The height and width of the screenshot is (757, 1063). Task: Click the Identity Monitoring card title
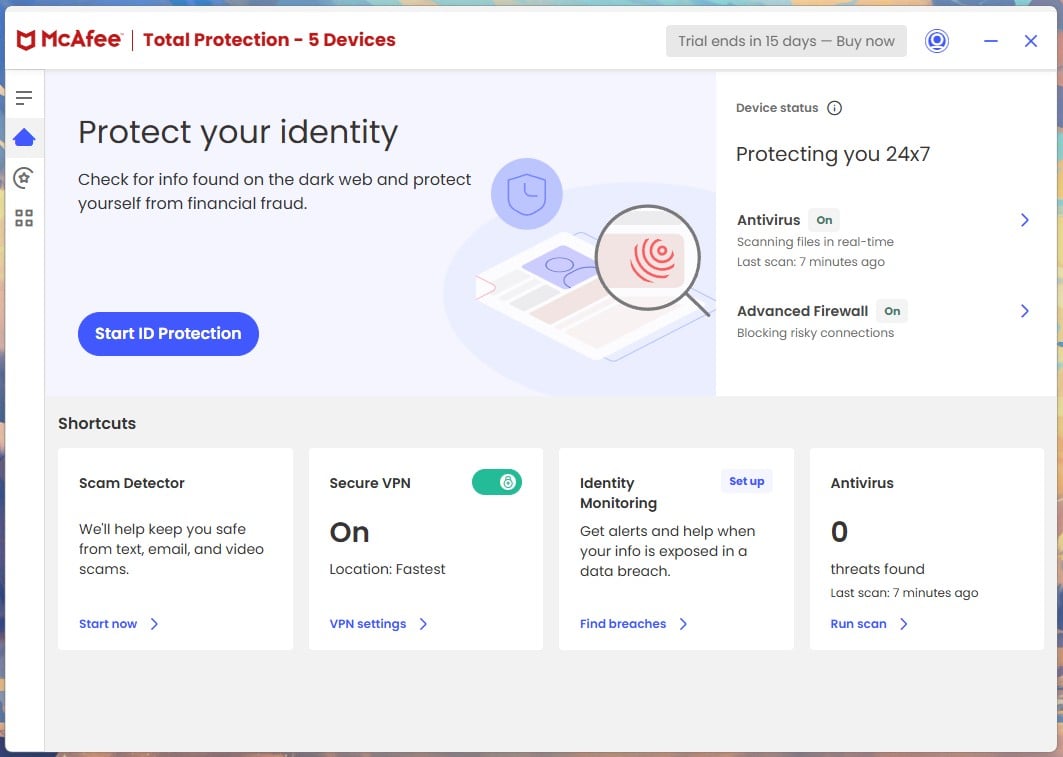click(x=618, y=493)
